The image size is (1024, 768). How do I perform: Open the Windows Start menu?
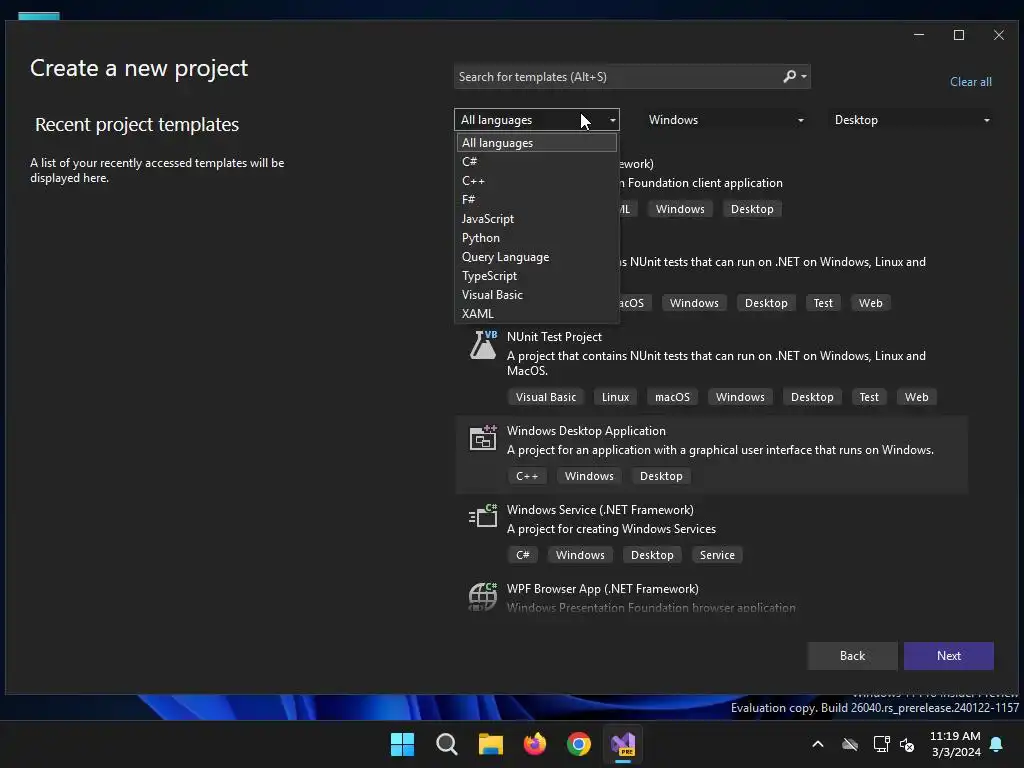(402, 744)
